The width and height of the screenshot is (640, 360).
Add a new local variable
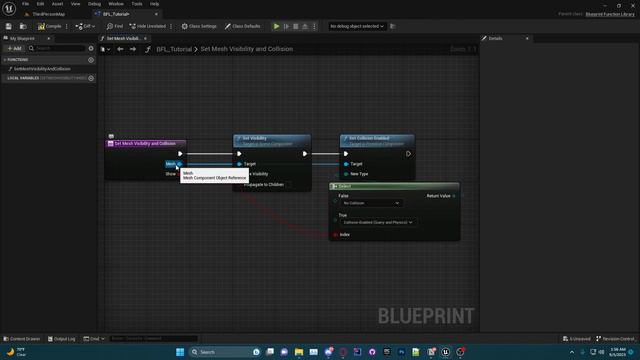coord(91,78)
